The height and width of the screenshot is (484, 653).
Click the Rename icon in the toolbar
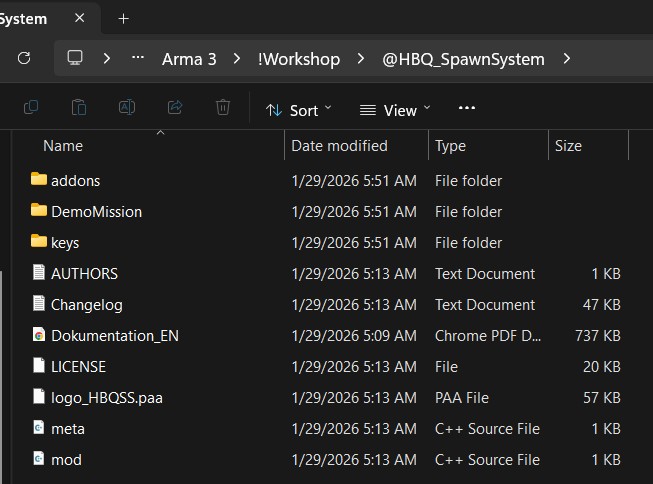point(127,107)
